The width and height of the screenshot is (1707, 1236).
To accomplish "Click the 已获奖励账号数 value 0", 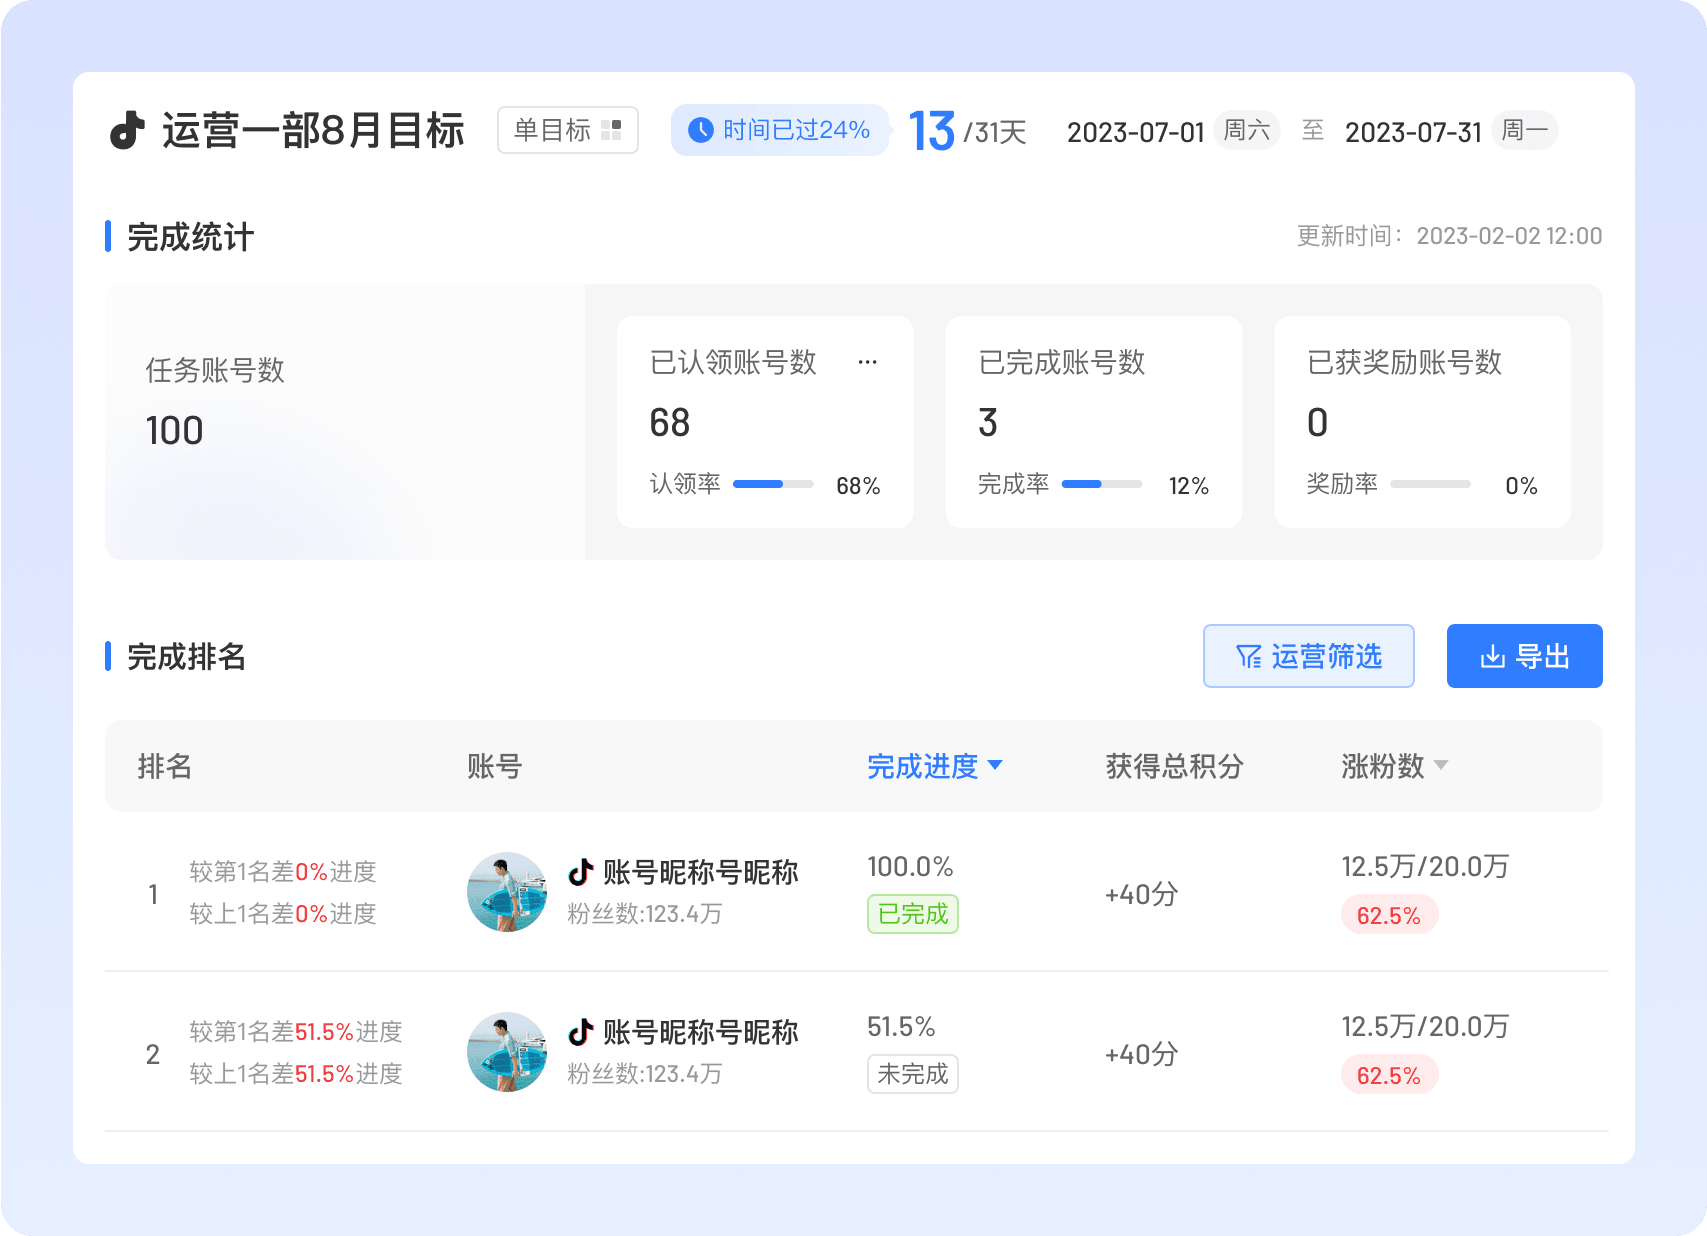I will point(1318,423).
